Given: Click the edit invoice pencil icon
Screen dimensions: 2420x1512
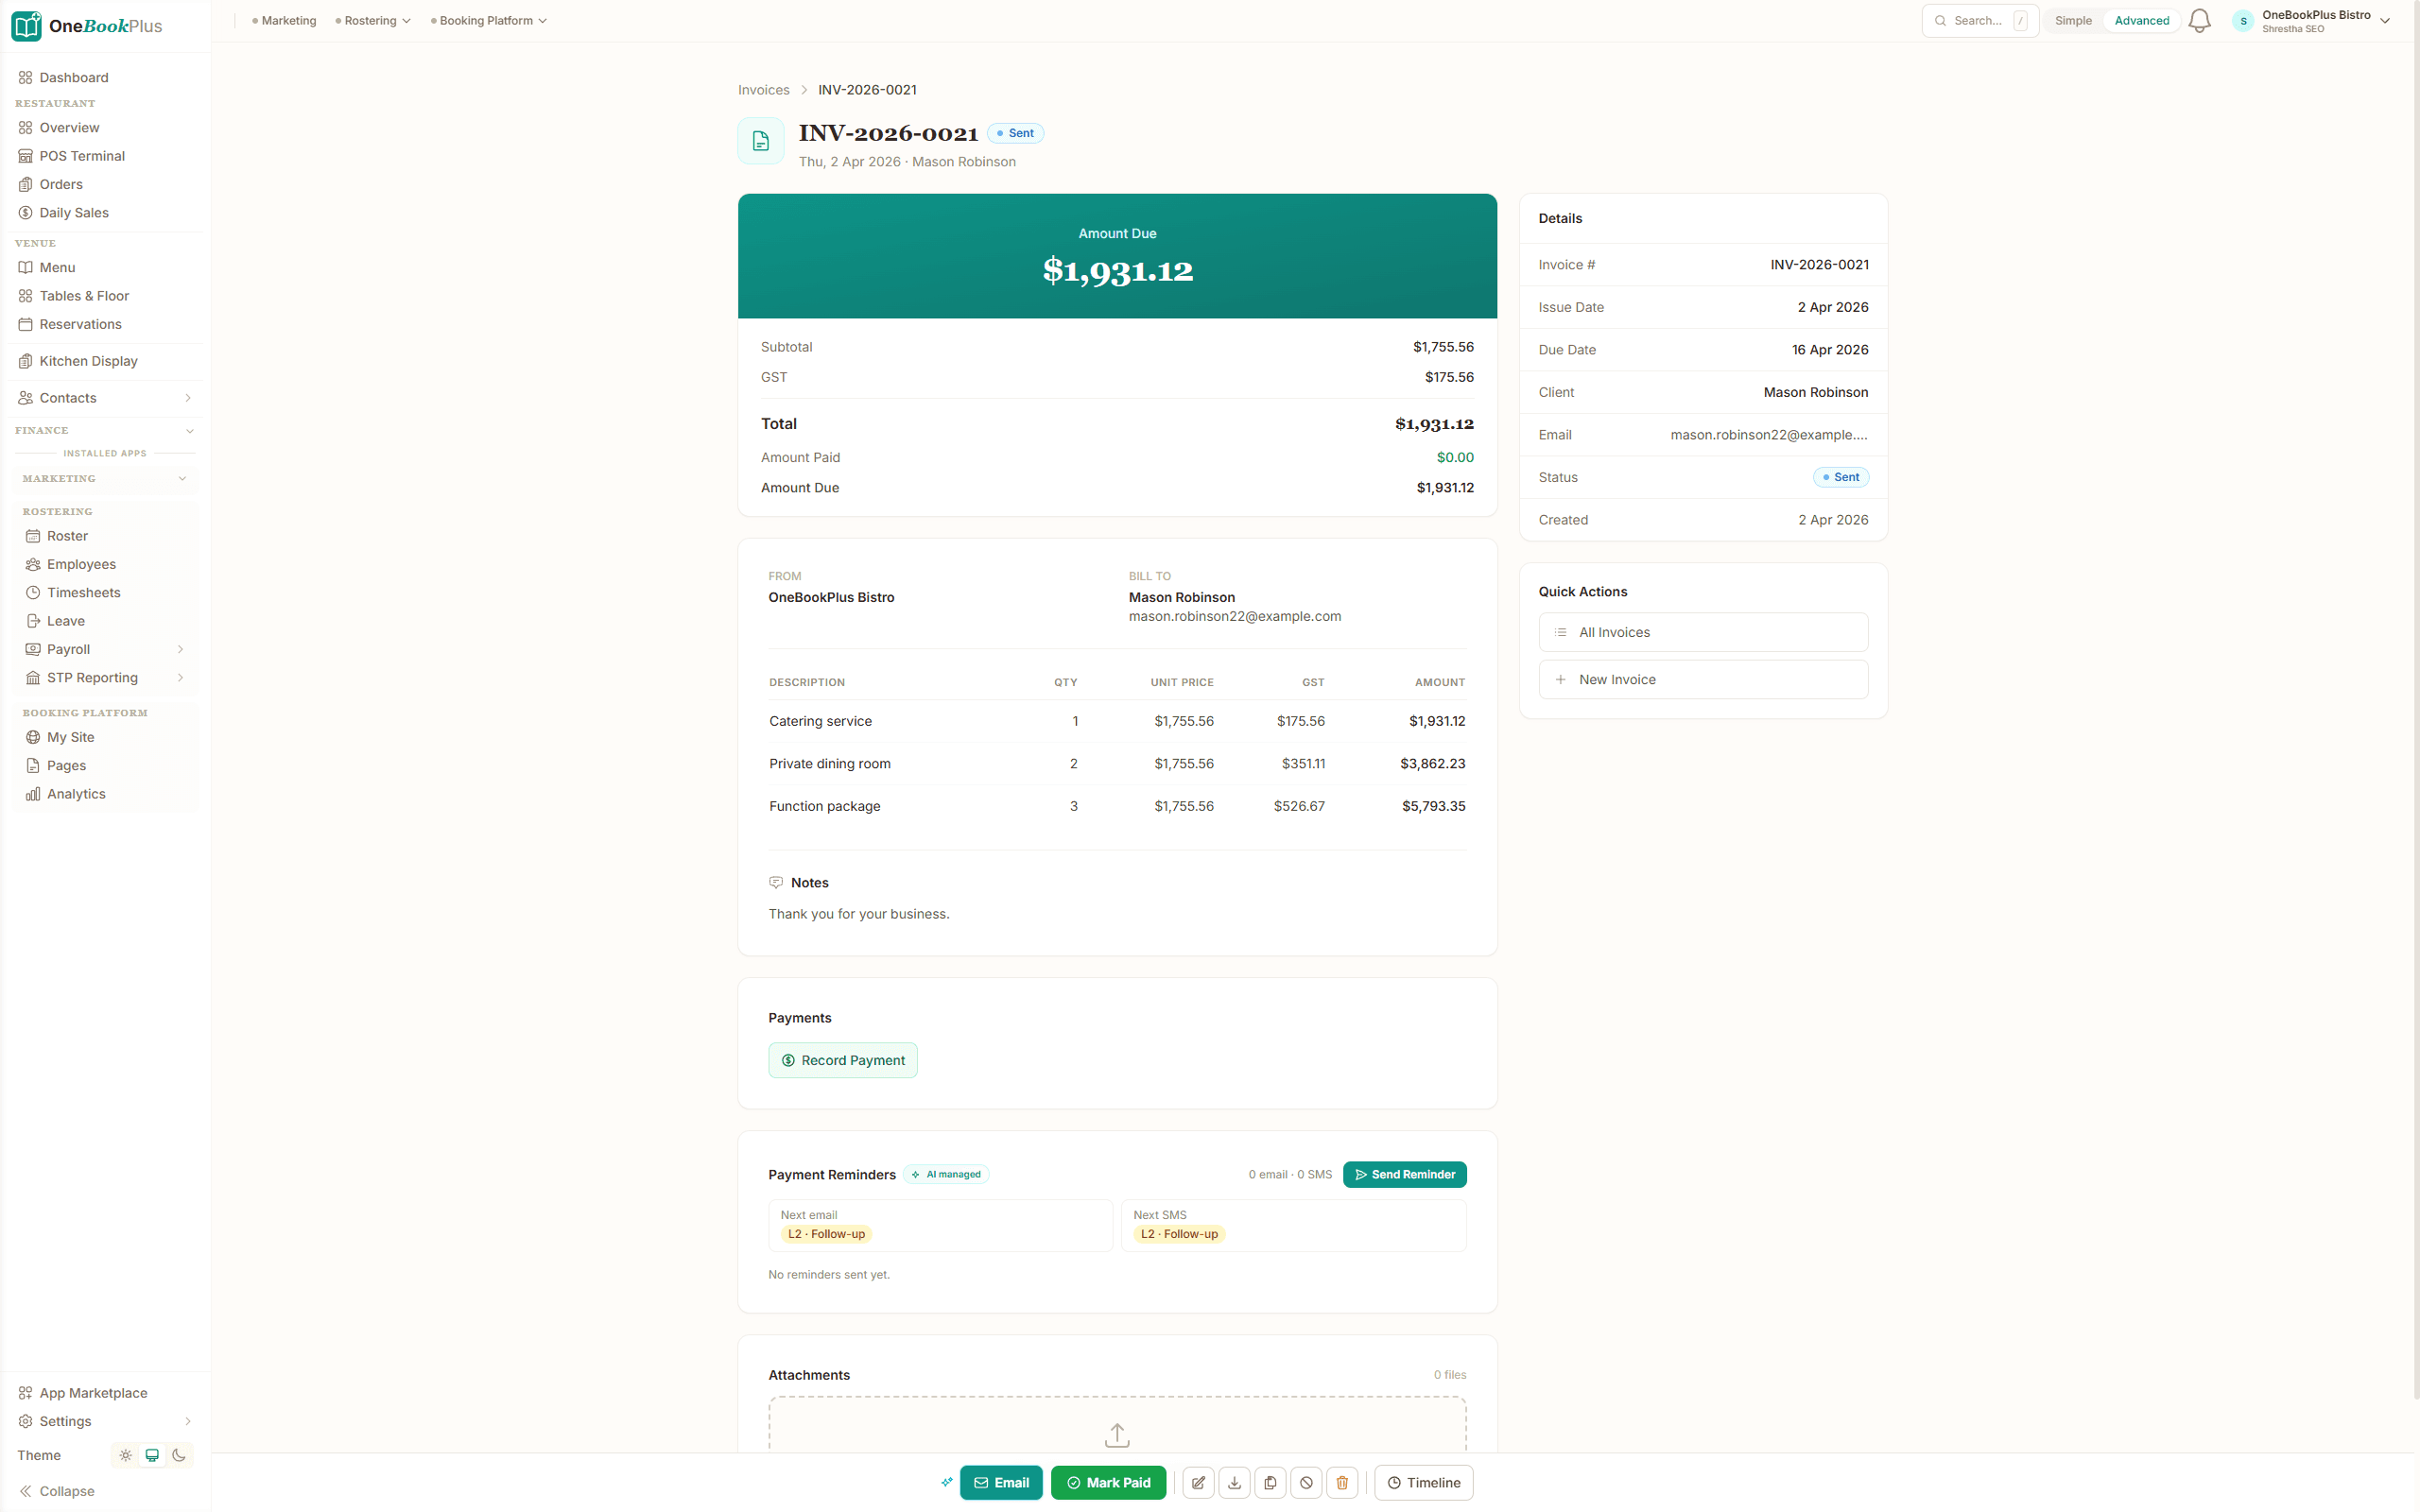Looking at the screenshot, I should 1198,1483.
